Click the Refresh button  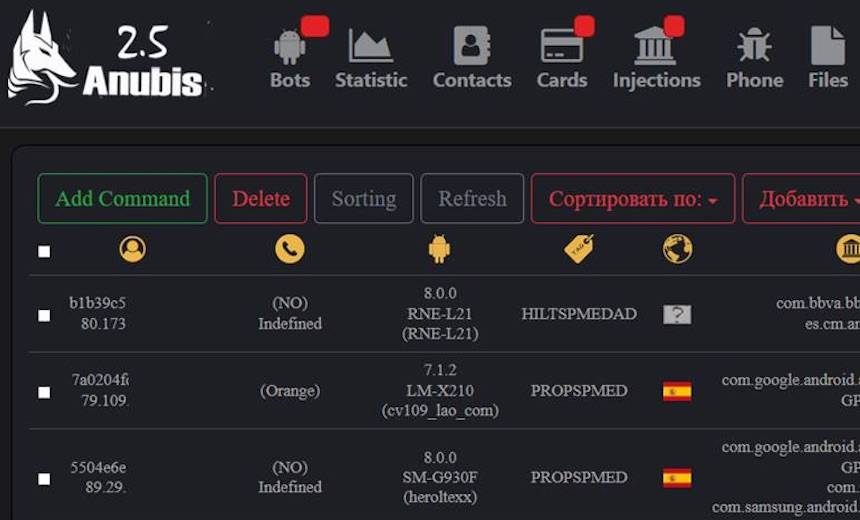(472, 199)
